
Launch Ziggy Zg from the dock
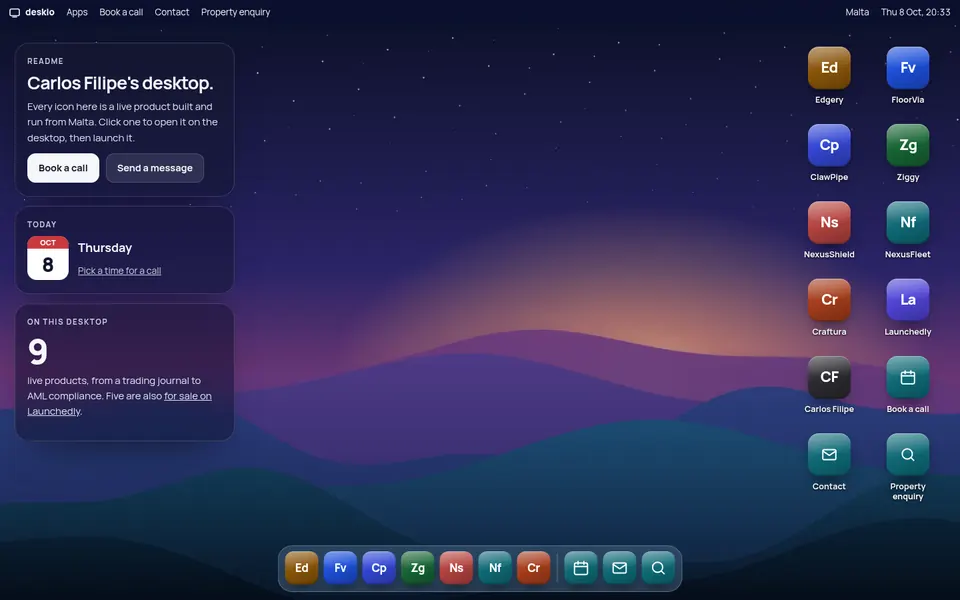[418, 568]
